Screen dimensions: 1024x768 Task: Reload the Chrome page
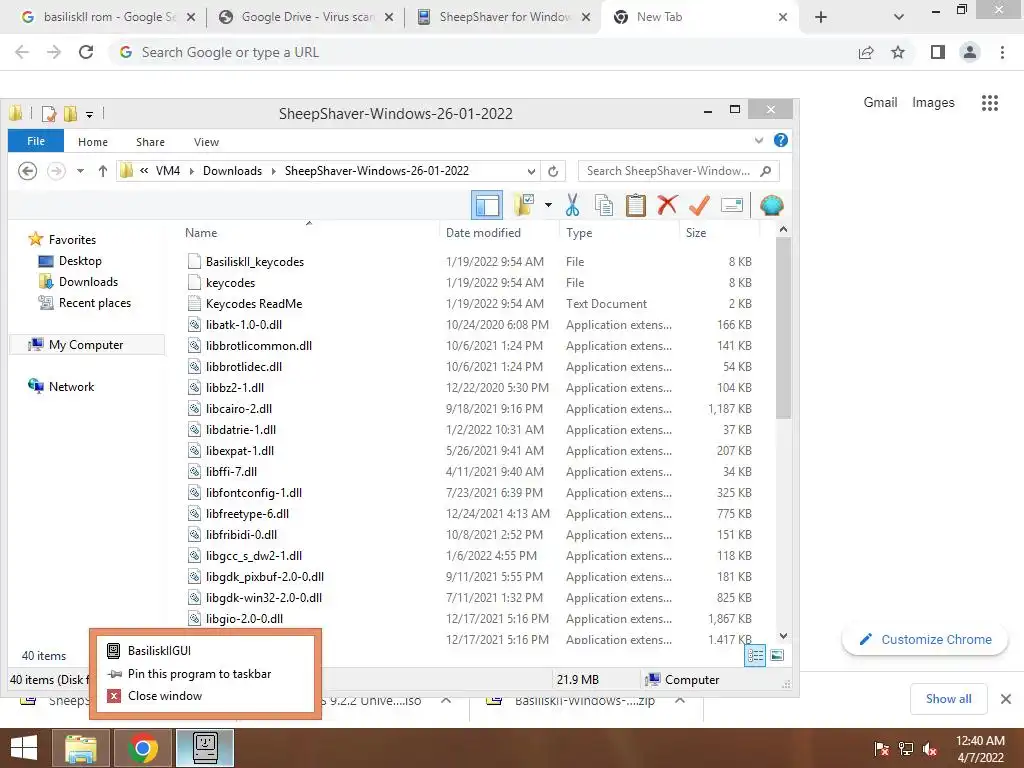click(86, 52)
